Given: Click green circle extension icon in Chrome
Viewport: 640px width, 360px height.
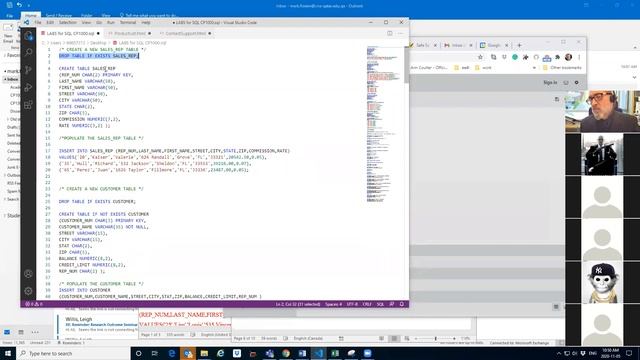Looking at the screenshot, I should (515, 57).
